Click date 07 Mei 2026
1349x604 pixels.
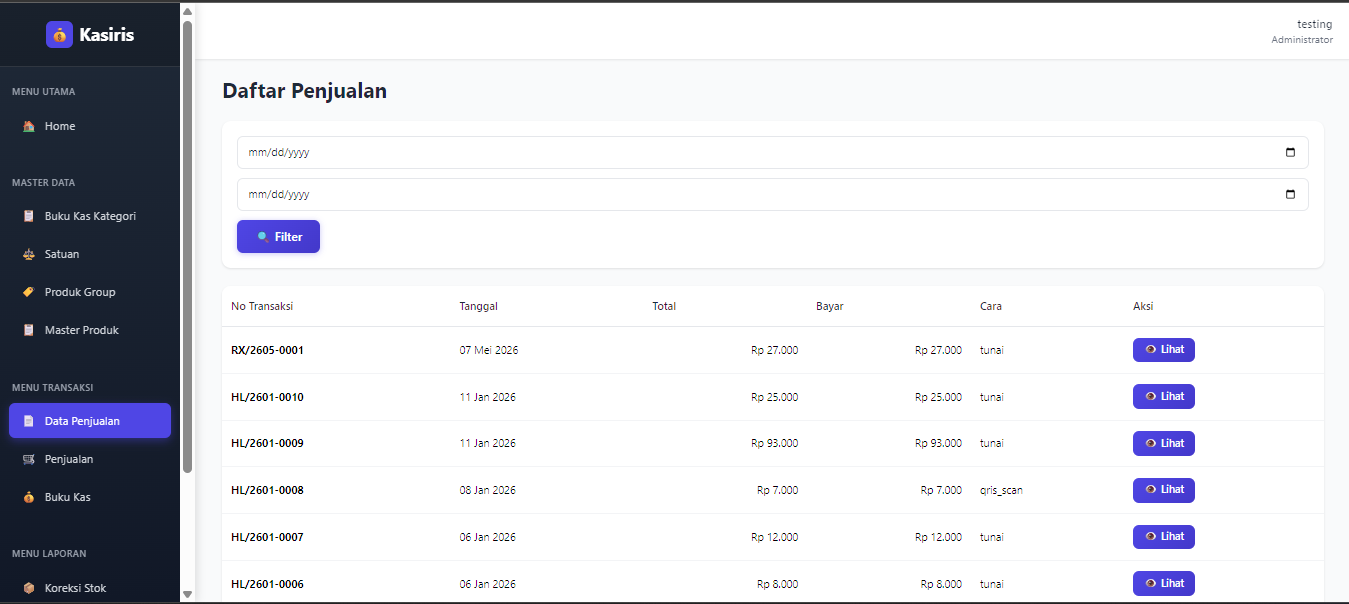[489, 350]
